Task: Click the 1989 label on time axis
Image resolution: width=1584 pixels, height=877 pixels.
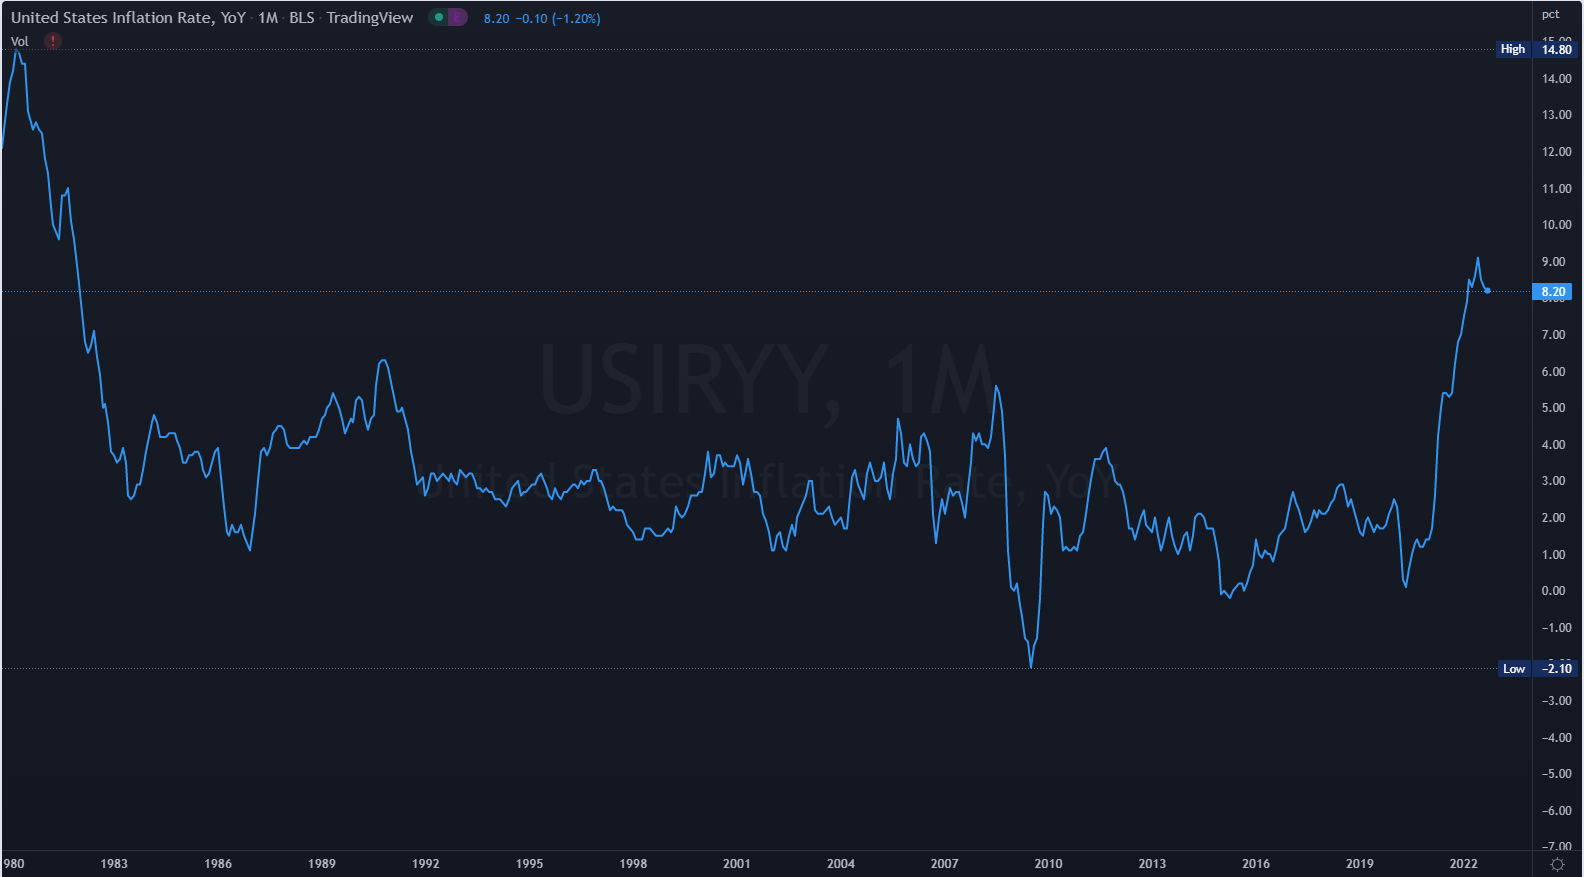Action: [322, 864]
